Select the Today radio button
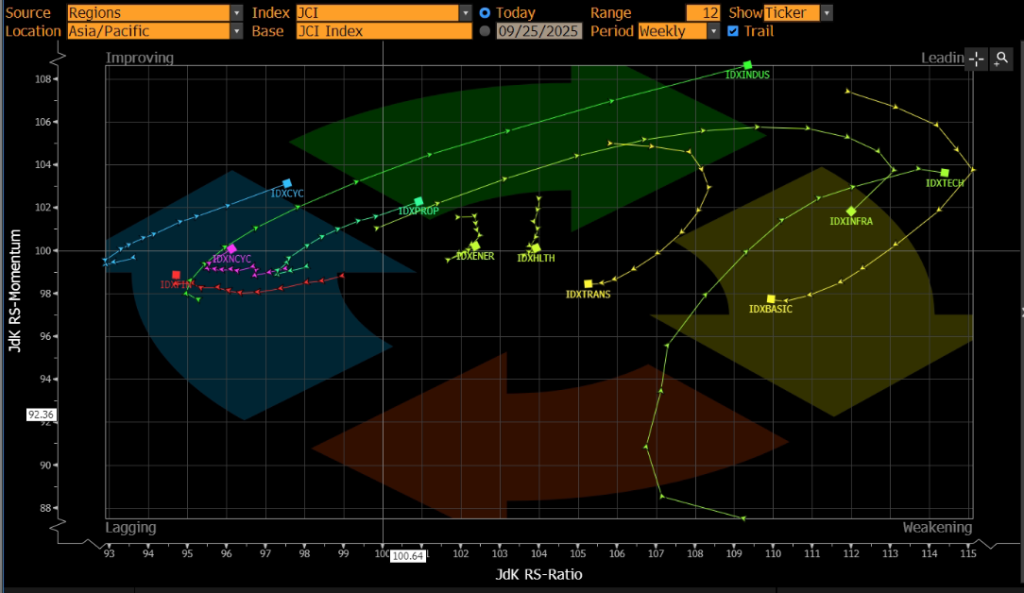The image size is (1024, 593). coord(485,13)
